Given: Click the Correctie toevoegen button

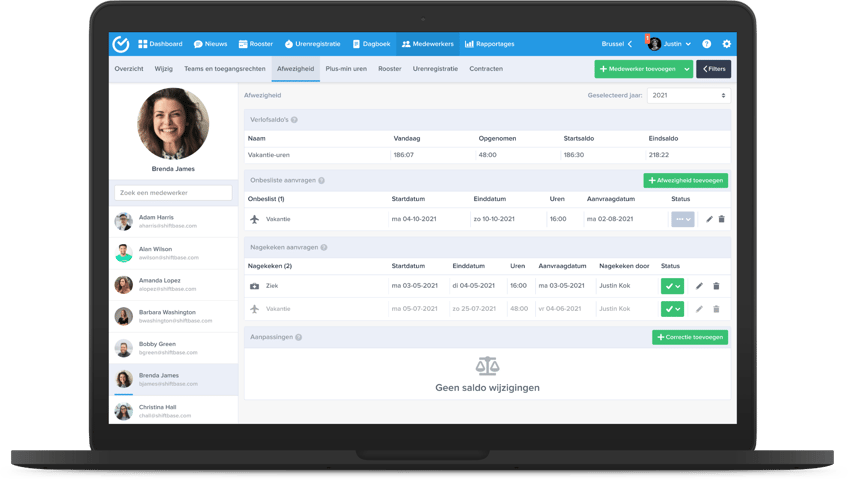Looking at the screenshot, I should [690, 337].
